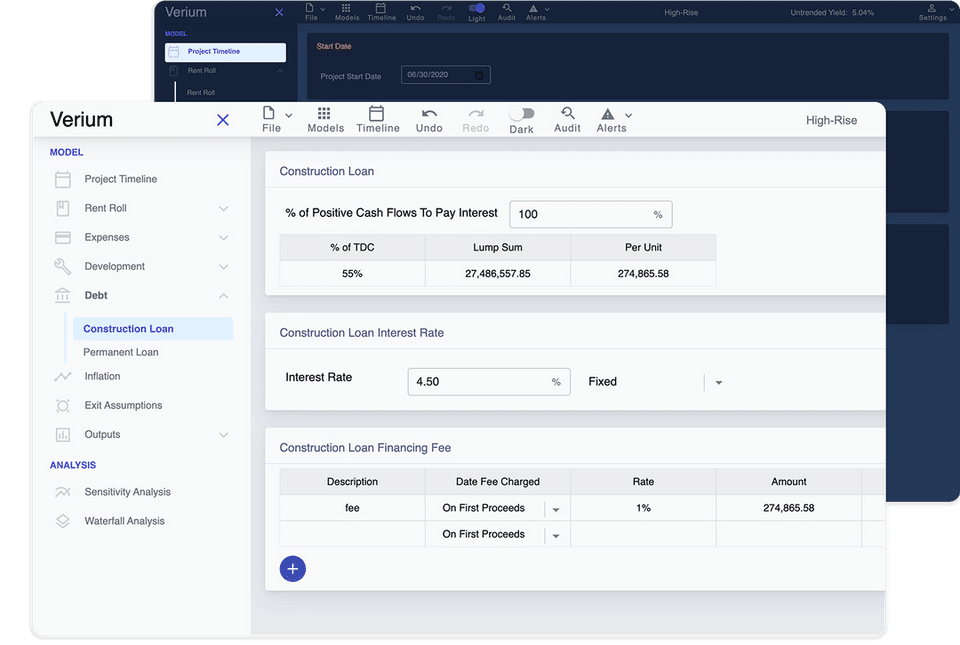
Task: Click Untrended Yield 5.04% in back window
Action: (x=832, y=13)
